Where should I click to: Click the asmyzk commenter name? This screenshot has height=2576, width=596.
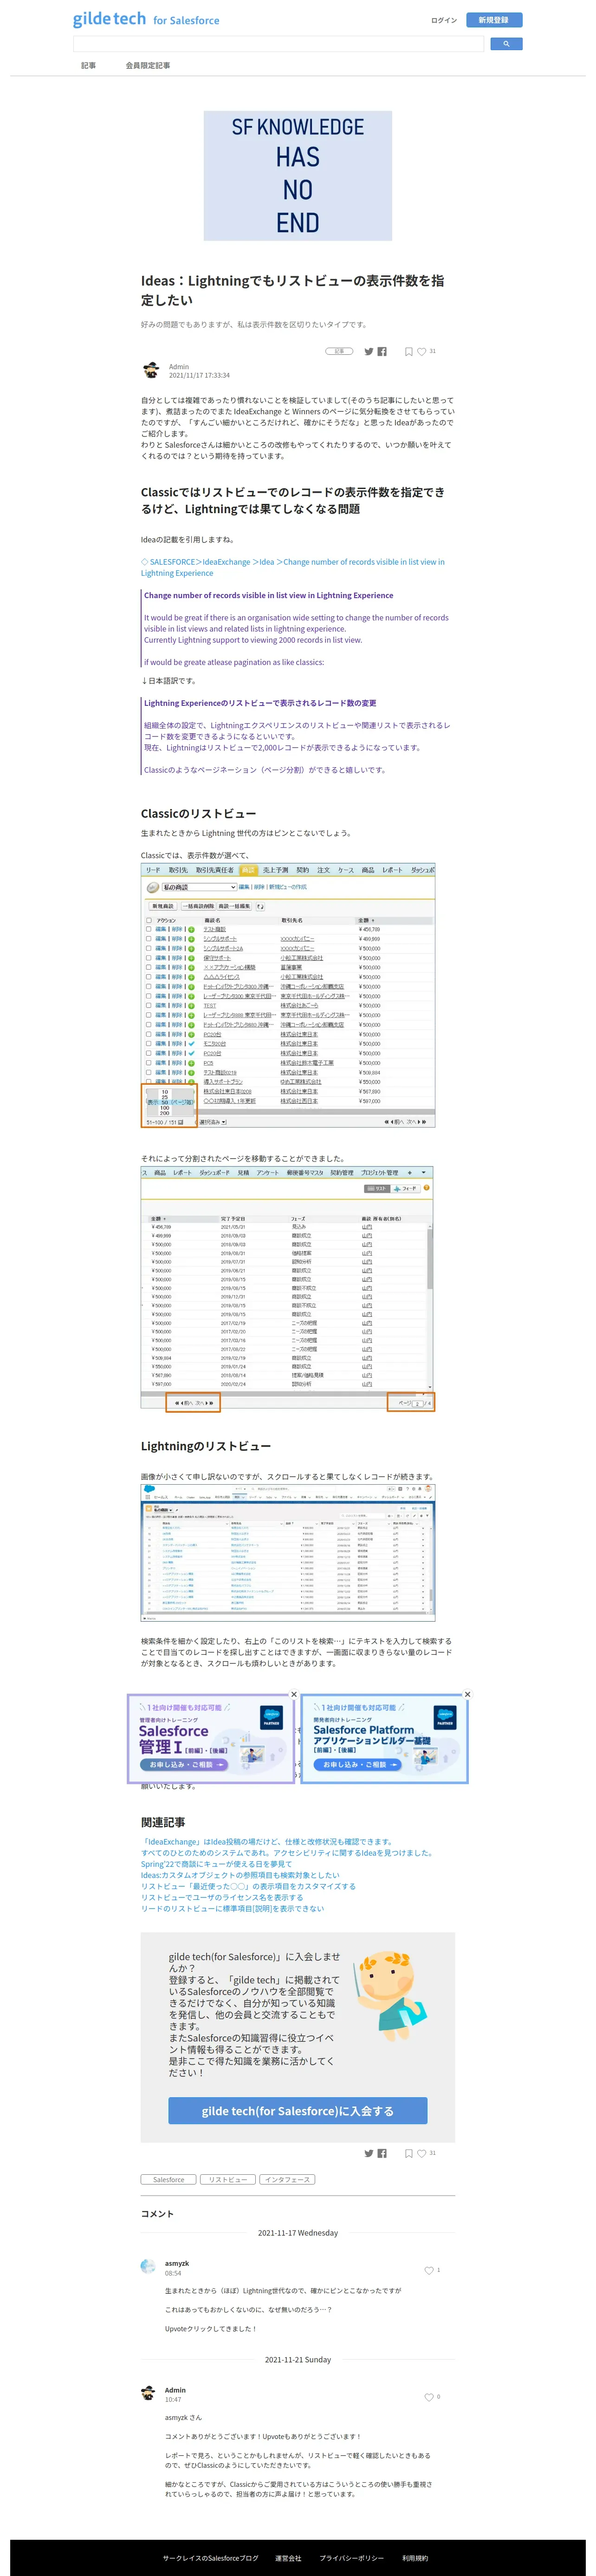click(177, 2262)
